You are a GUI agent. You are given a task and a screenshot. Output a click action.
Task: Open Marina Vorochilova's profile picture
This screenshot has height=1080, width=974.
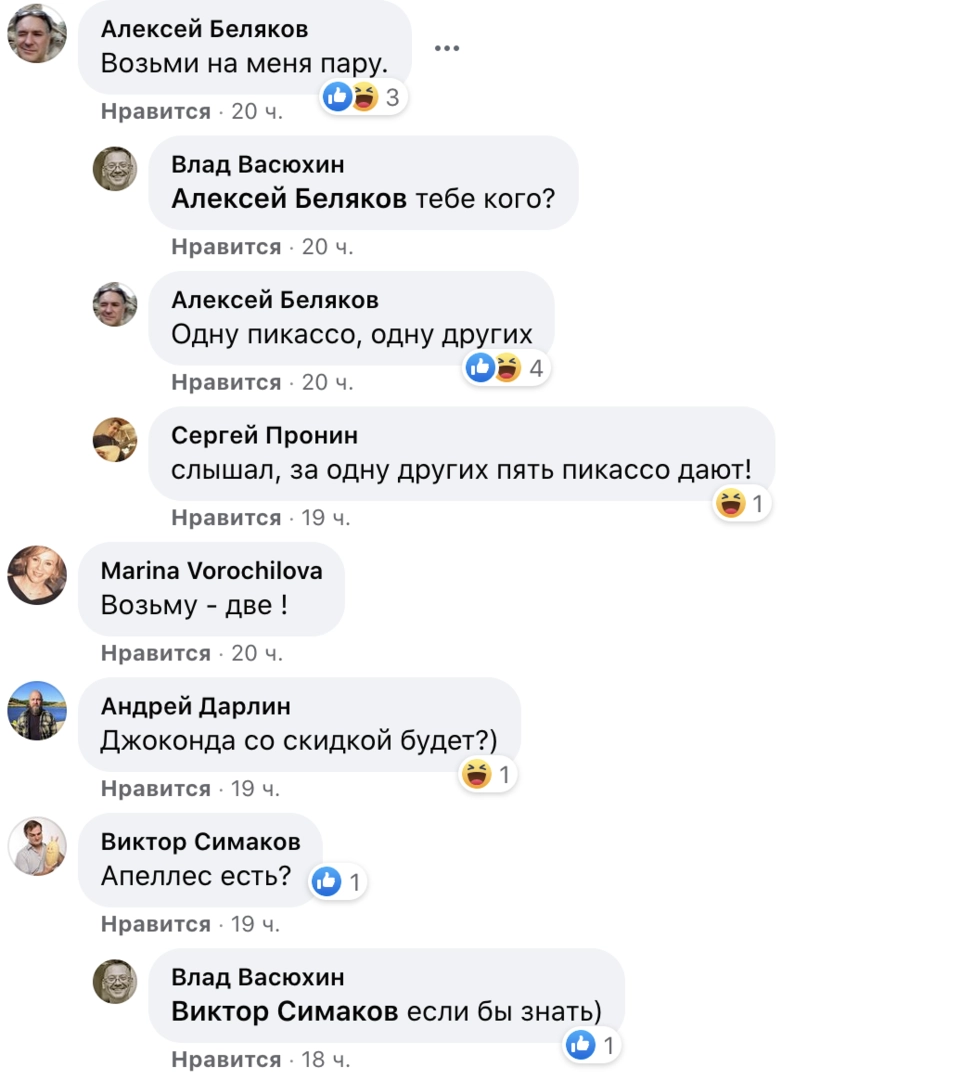[x=37, y=575]
